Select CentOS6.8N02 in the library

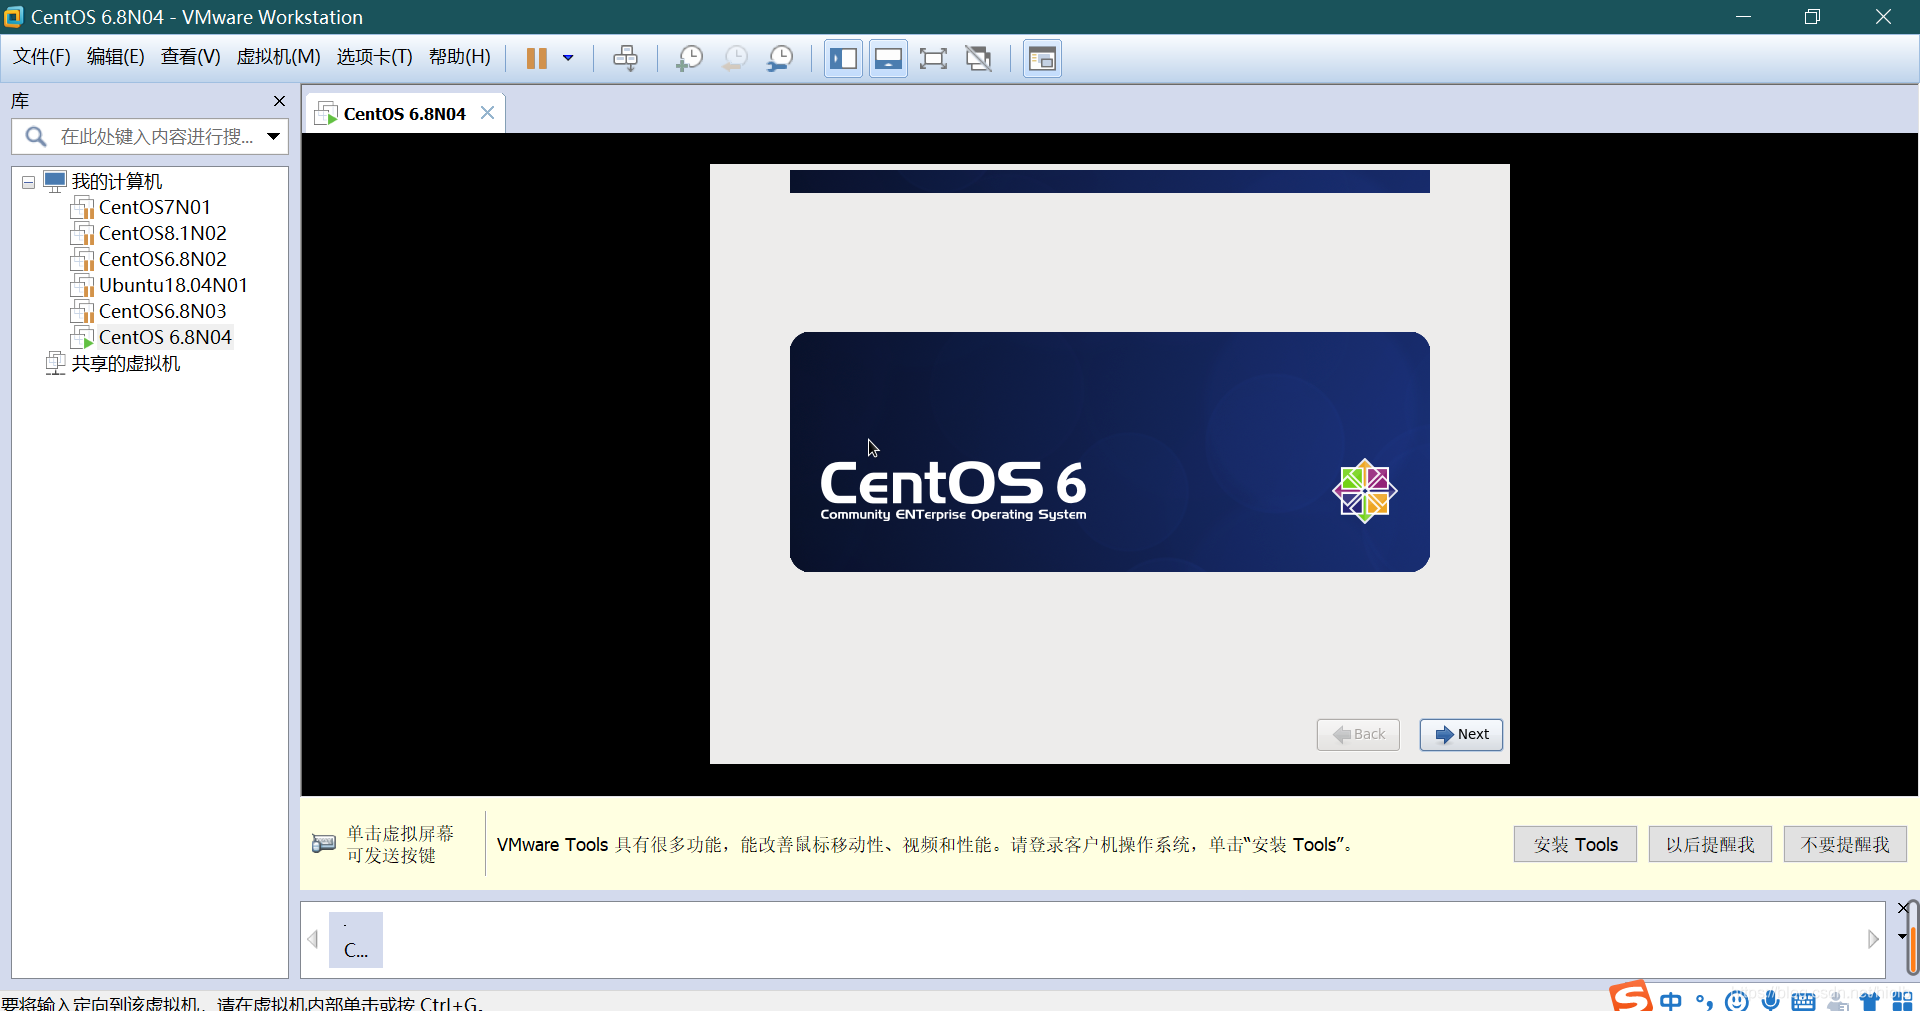pos(162,259)
